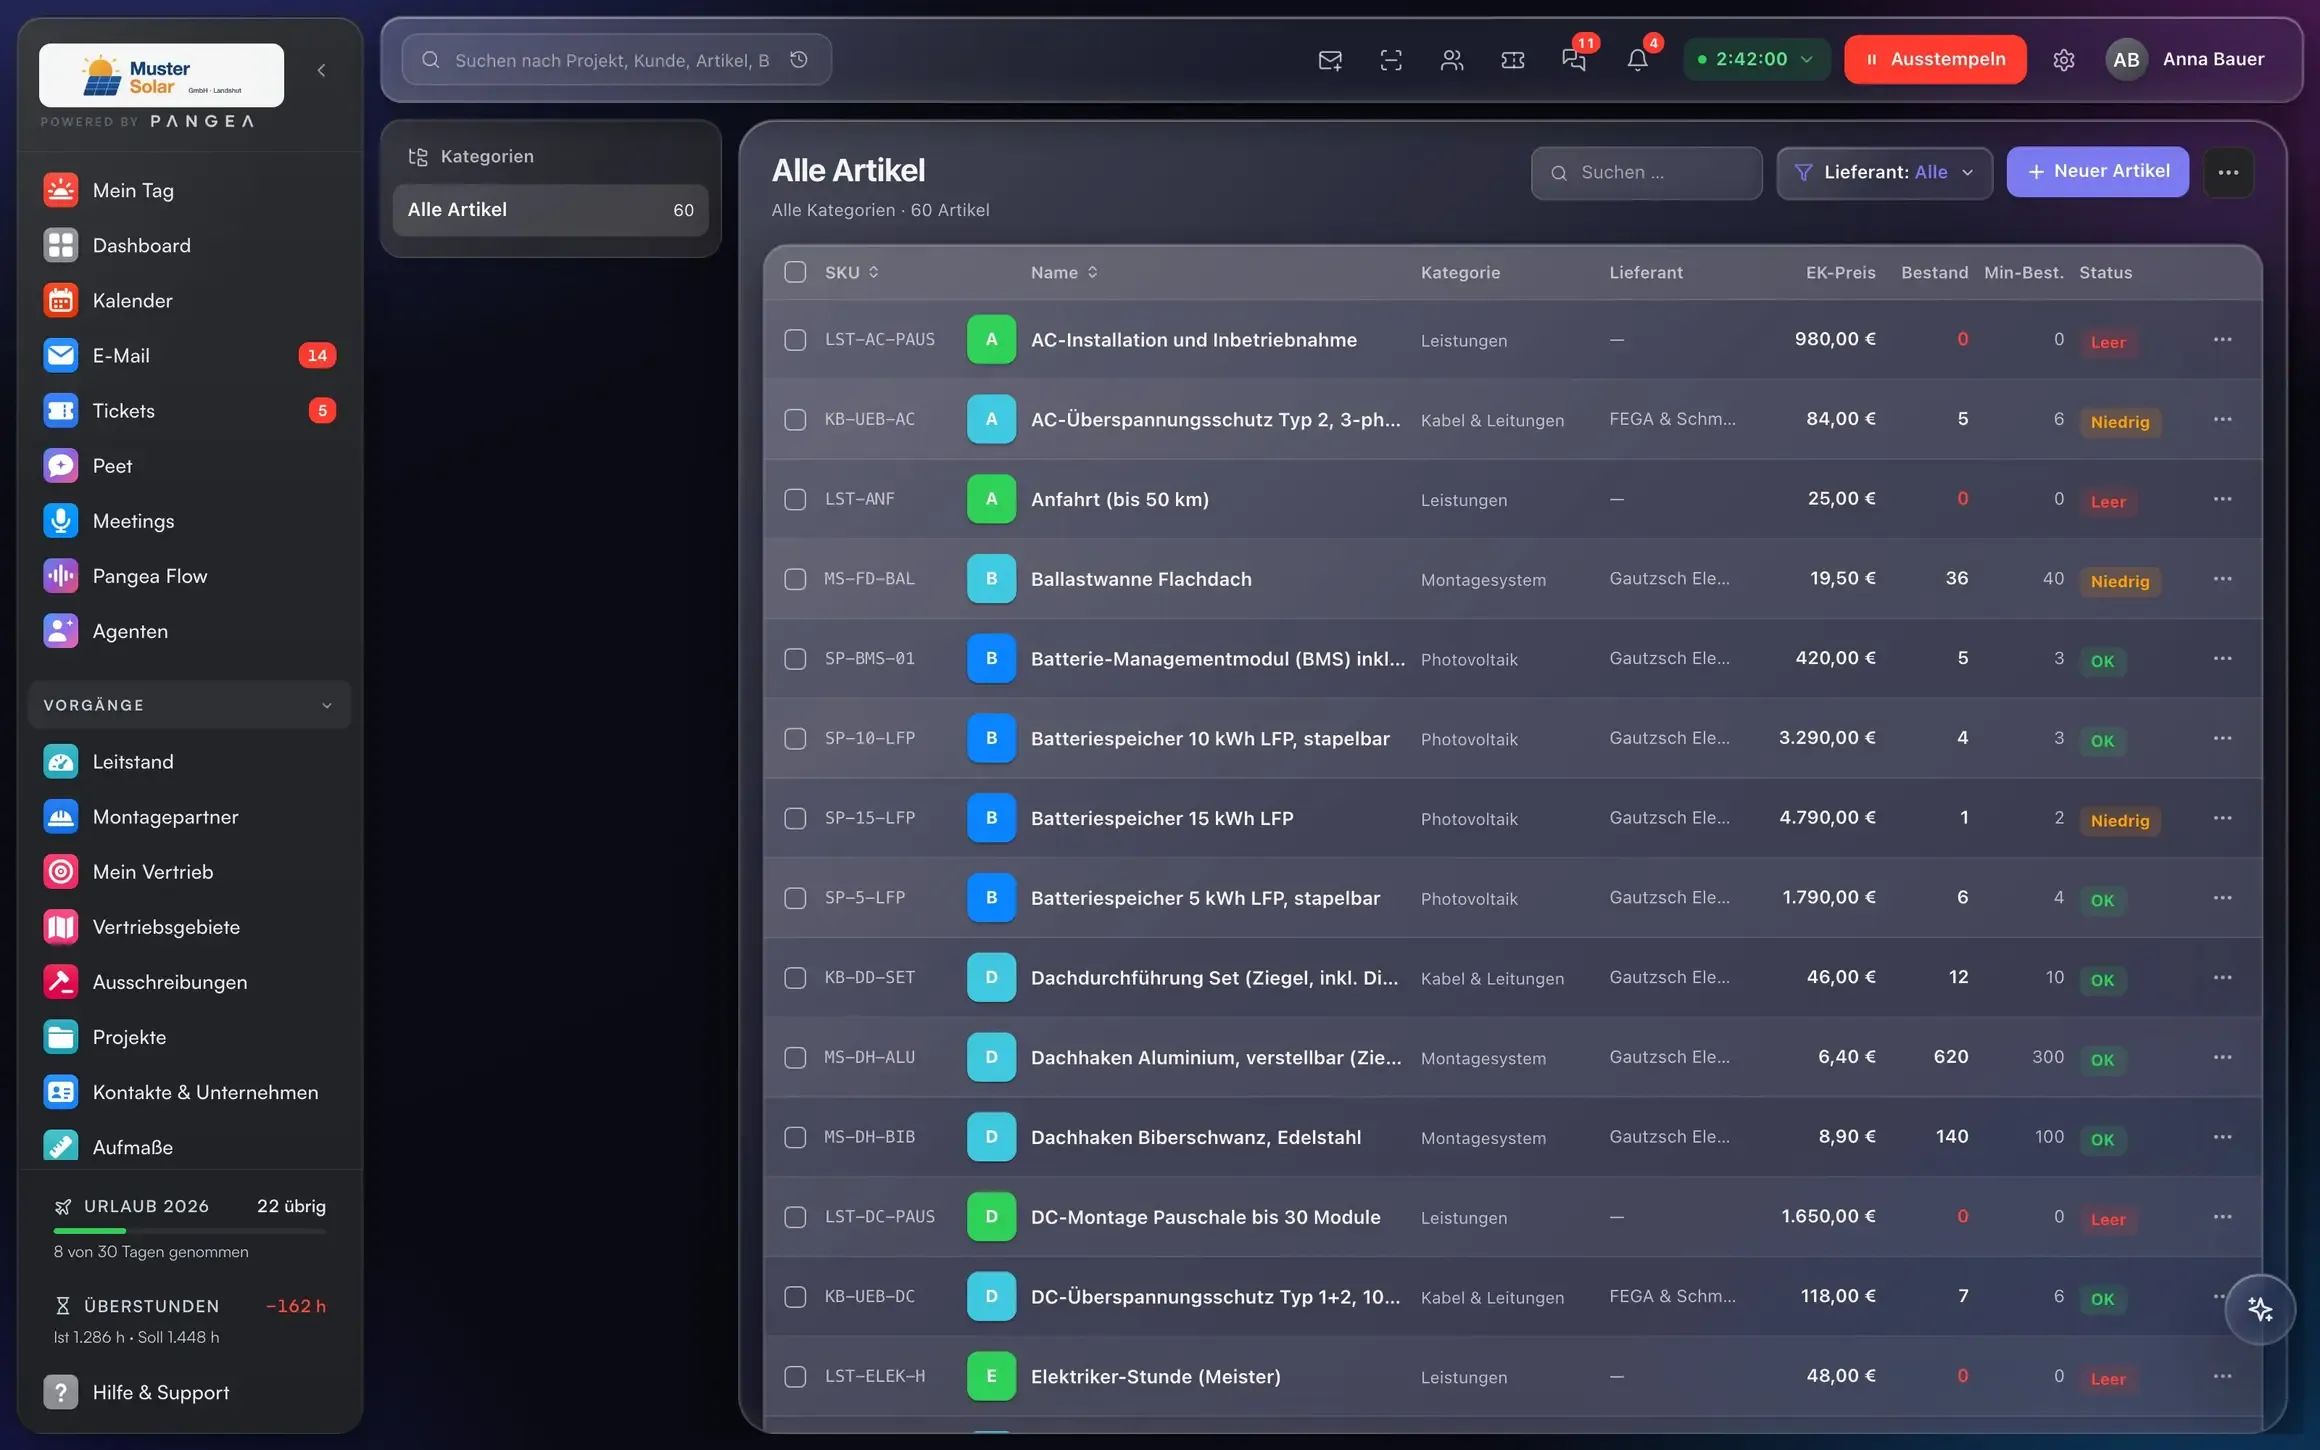Open the more options button beside Neuer Artikel
This screenshot has width=2320, height=1450.
coord(2228,172)
